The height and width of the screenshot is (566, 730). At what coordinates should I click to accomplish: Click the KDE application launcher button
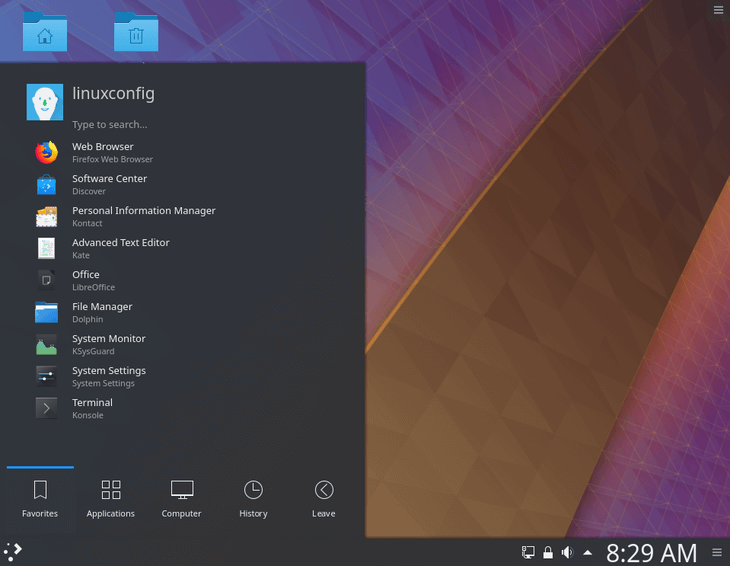13,552
